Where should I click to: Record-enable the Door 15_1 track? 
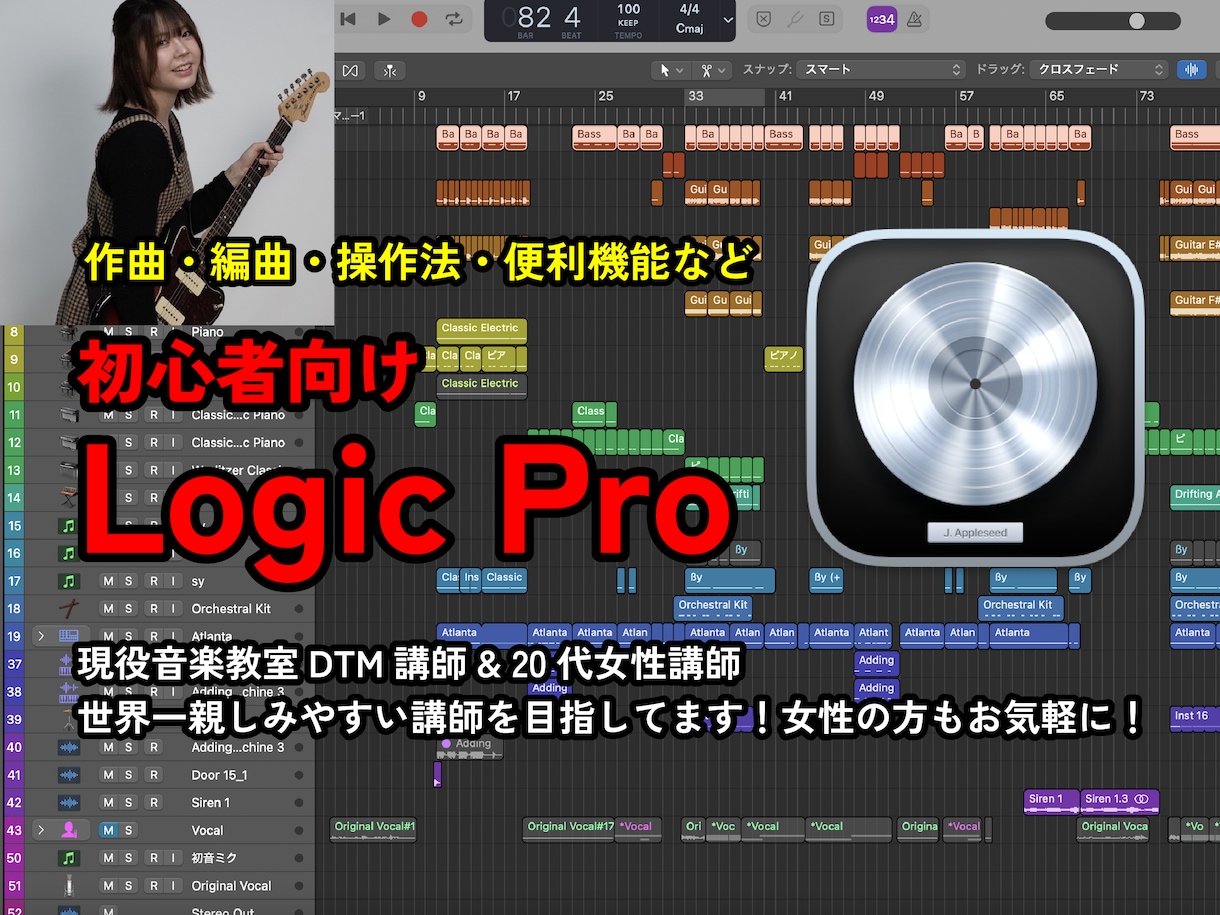pos(153,775)
